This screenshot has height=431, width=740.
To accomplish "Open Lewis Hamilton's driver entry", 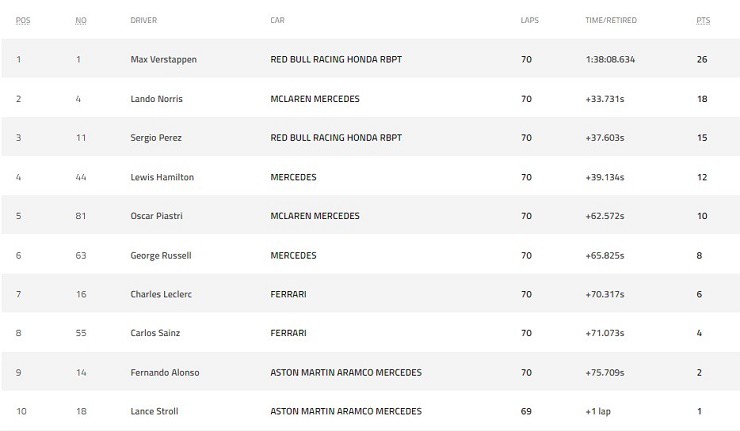I will 162,177.
